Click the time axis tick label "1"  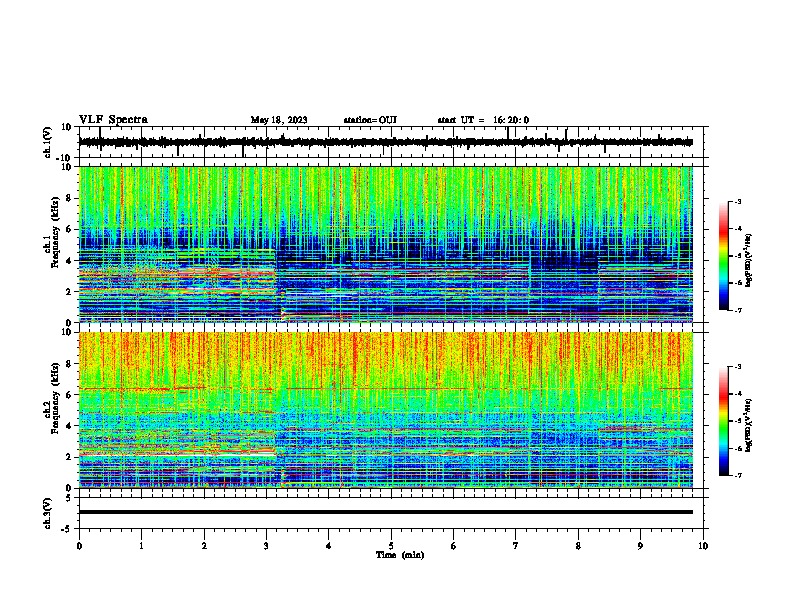click(141, 546)
